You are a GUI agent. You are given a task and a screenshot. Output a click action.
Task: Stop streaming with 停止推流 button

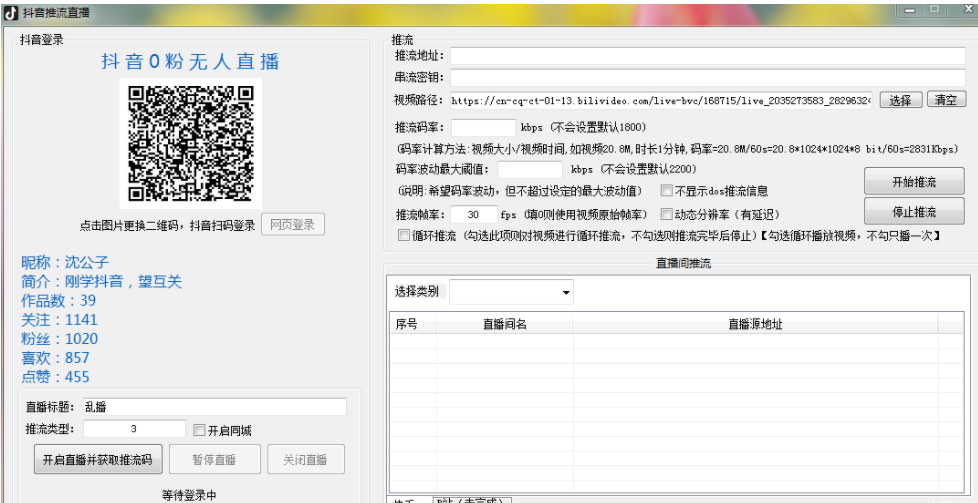coord(913,212)
